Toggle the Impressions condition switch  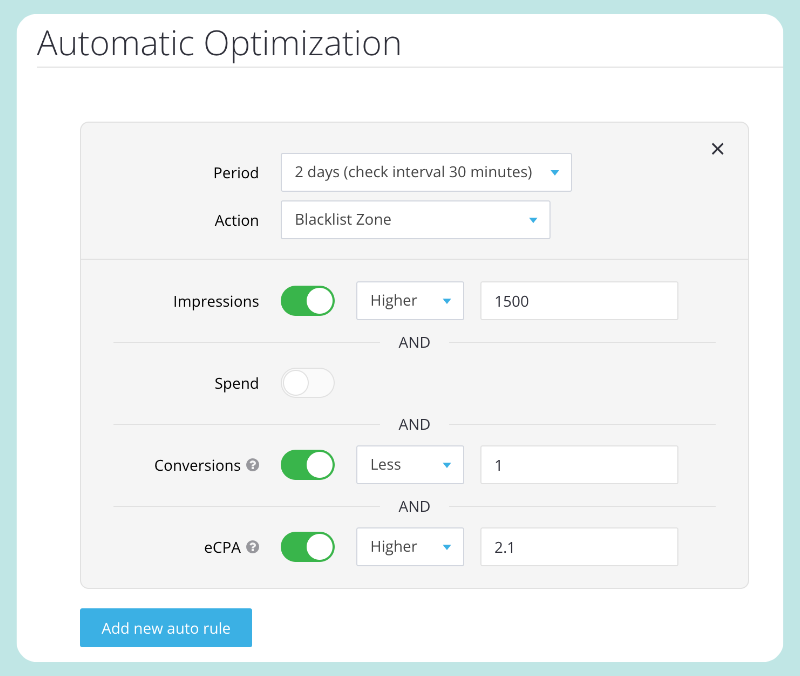(308, 301)
